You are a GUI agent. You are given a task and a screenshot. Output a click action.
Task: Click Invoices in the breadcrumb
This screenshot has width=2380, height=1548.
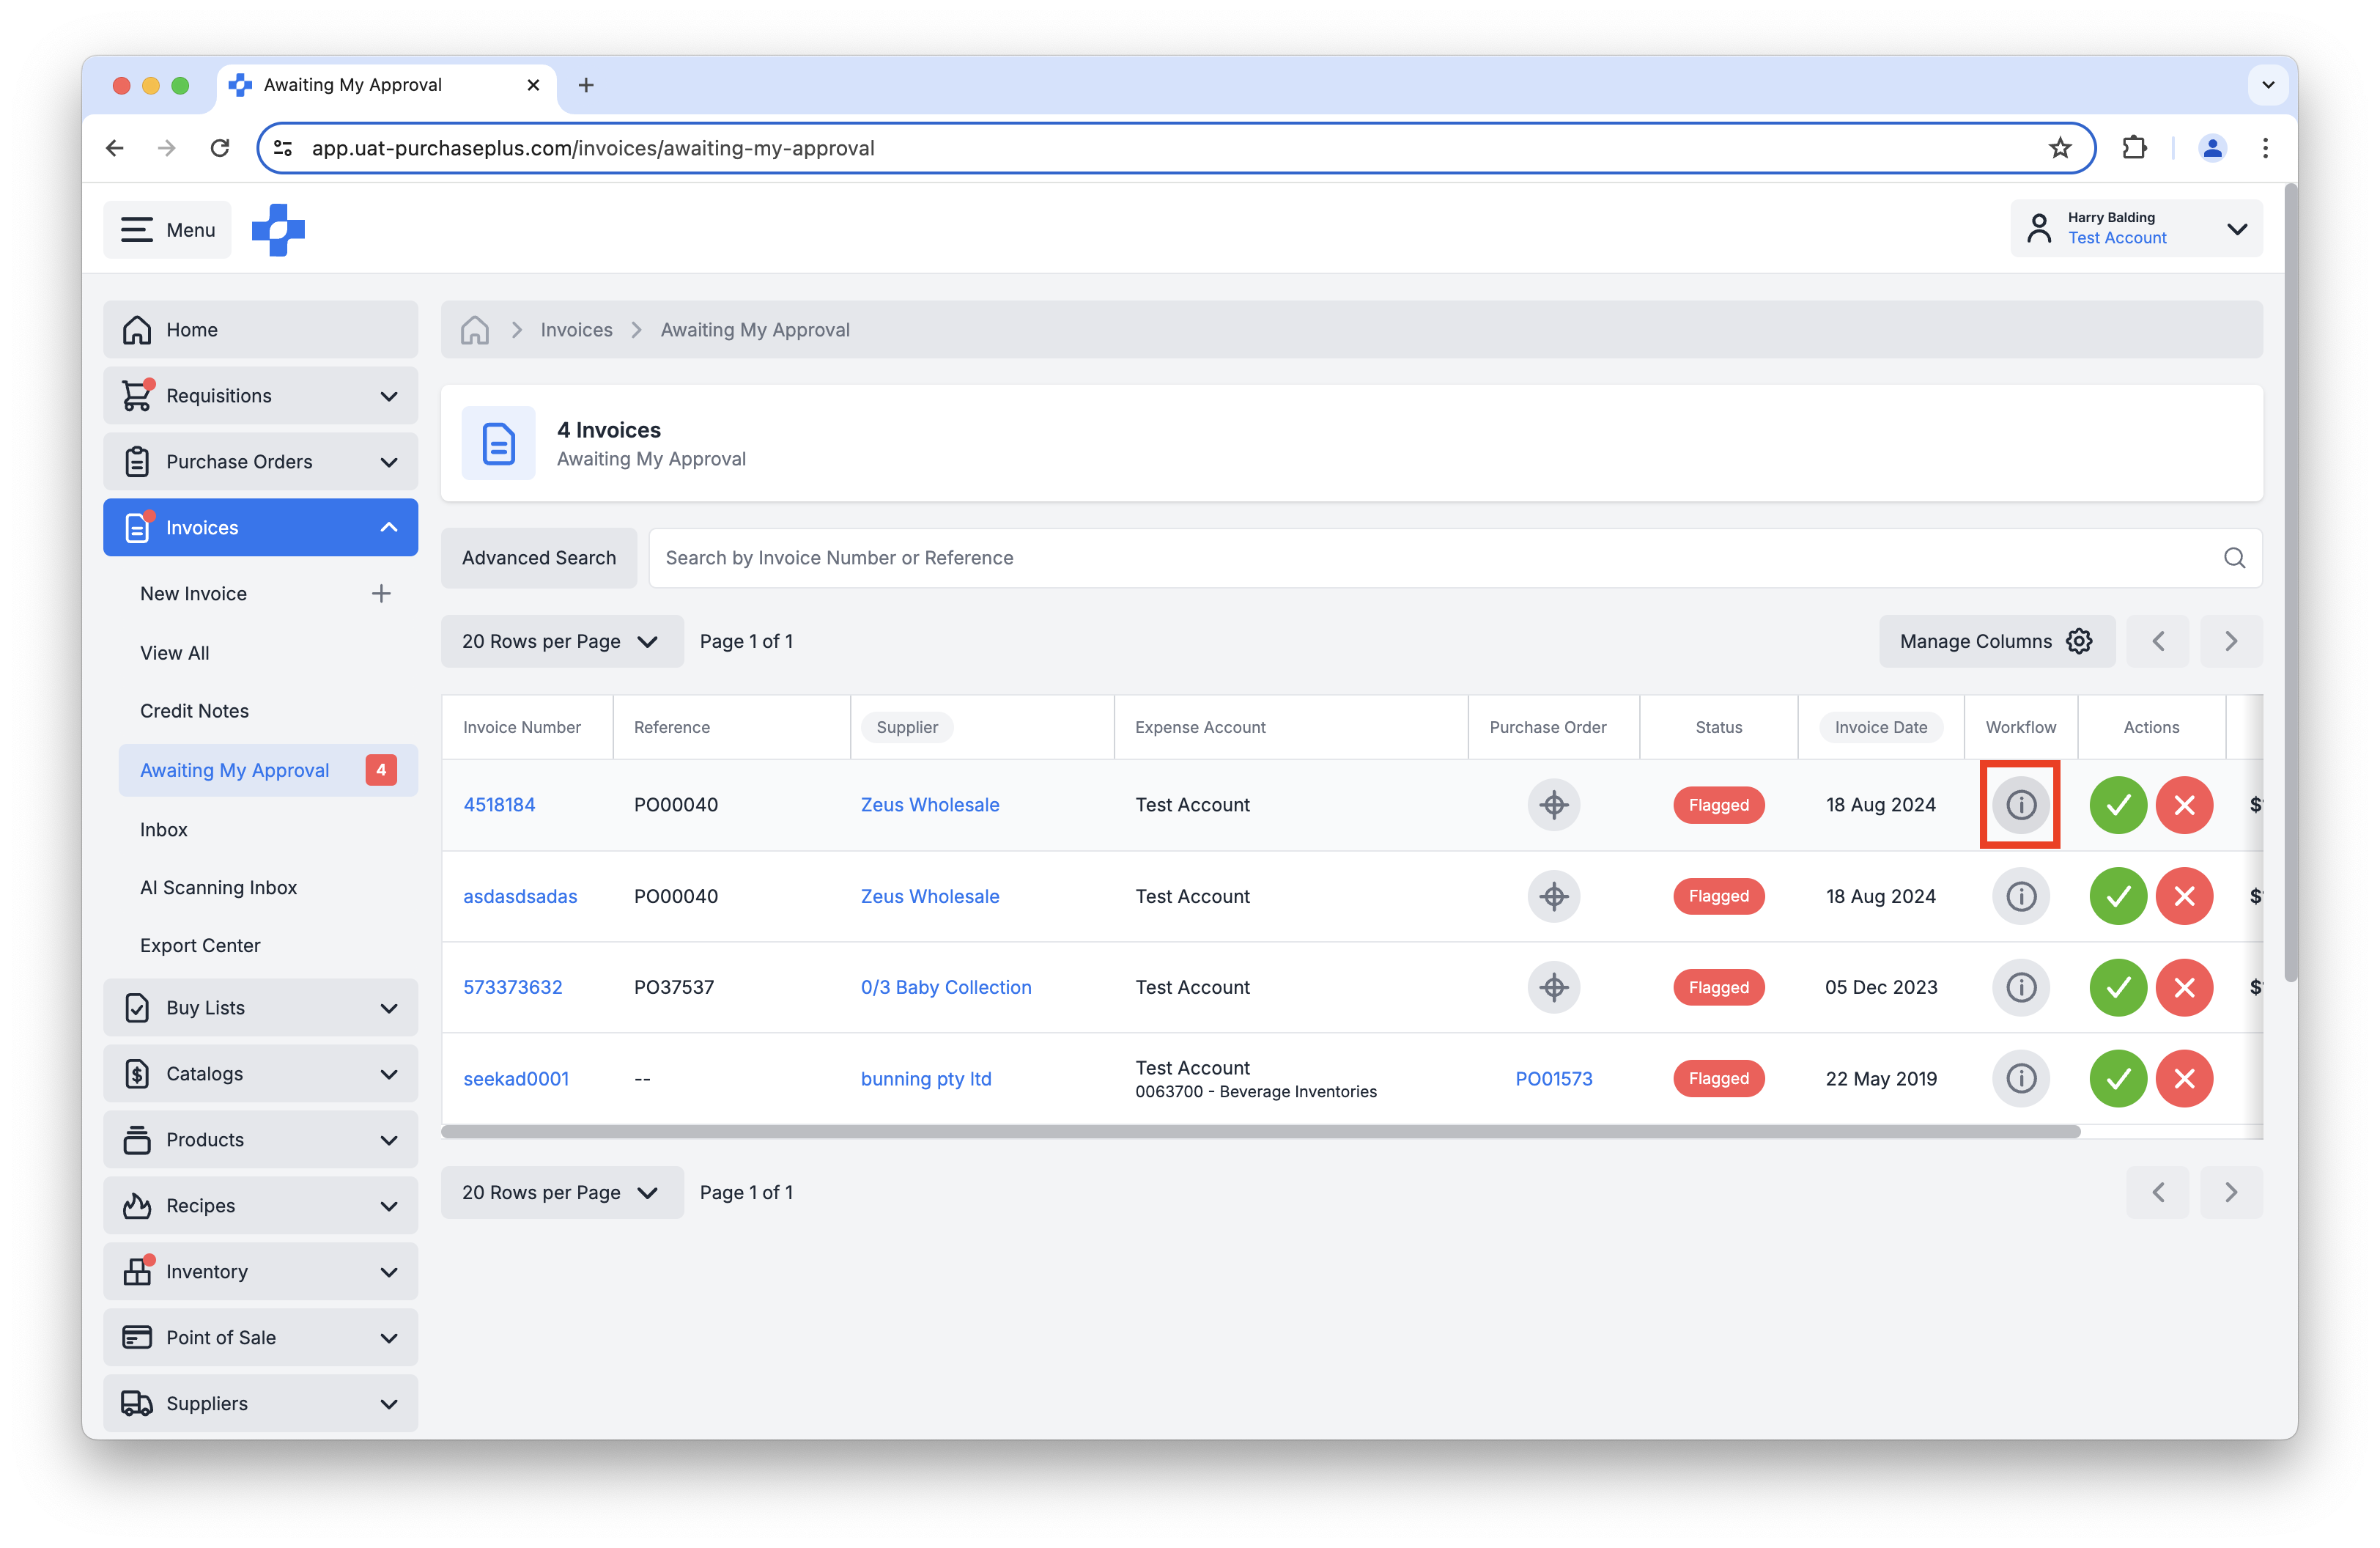coord(576,330)
